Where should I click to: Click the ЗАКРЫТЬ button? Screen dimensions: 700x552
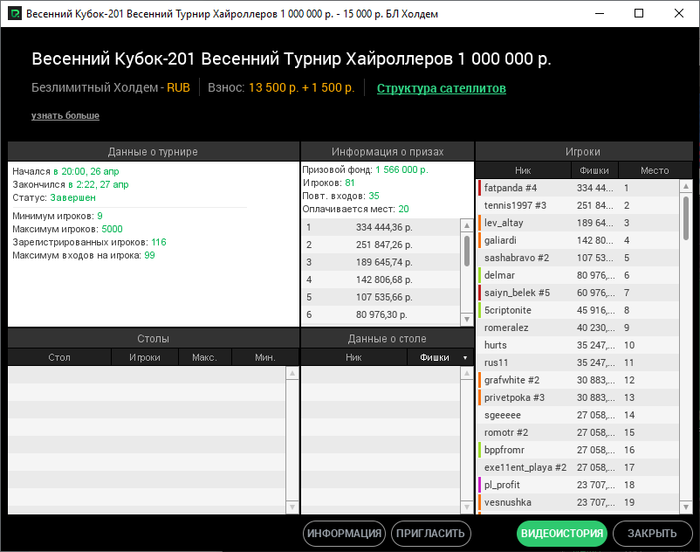pos(652,533)
